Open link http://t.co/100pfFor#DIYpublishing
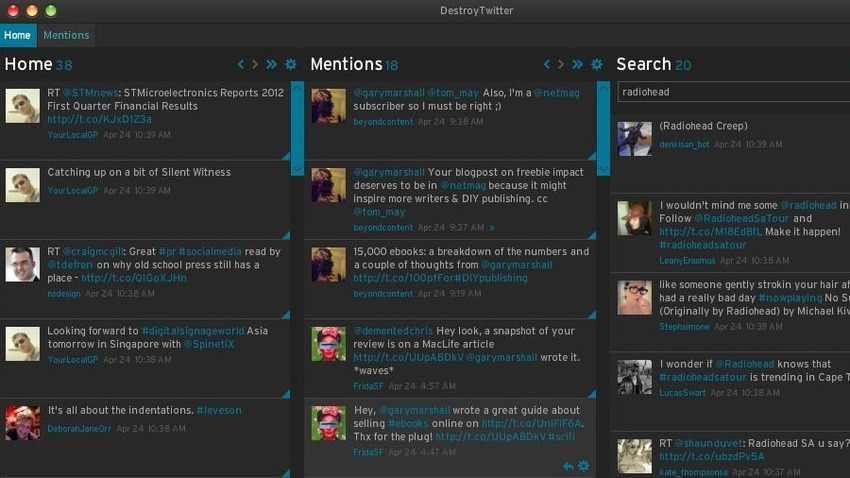850x478 pixels. coord(440,278)
